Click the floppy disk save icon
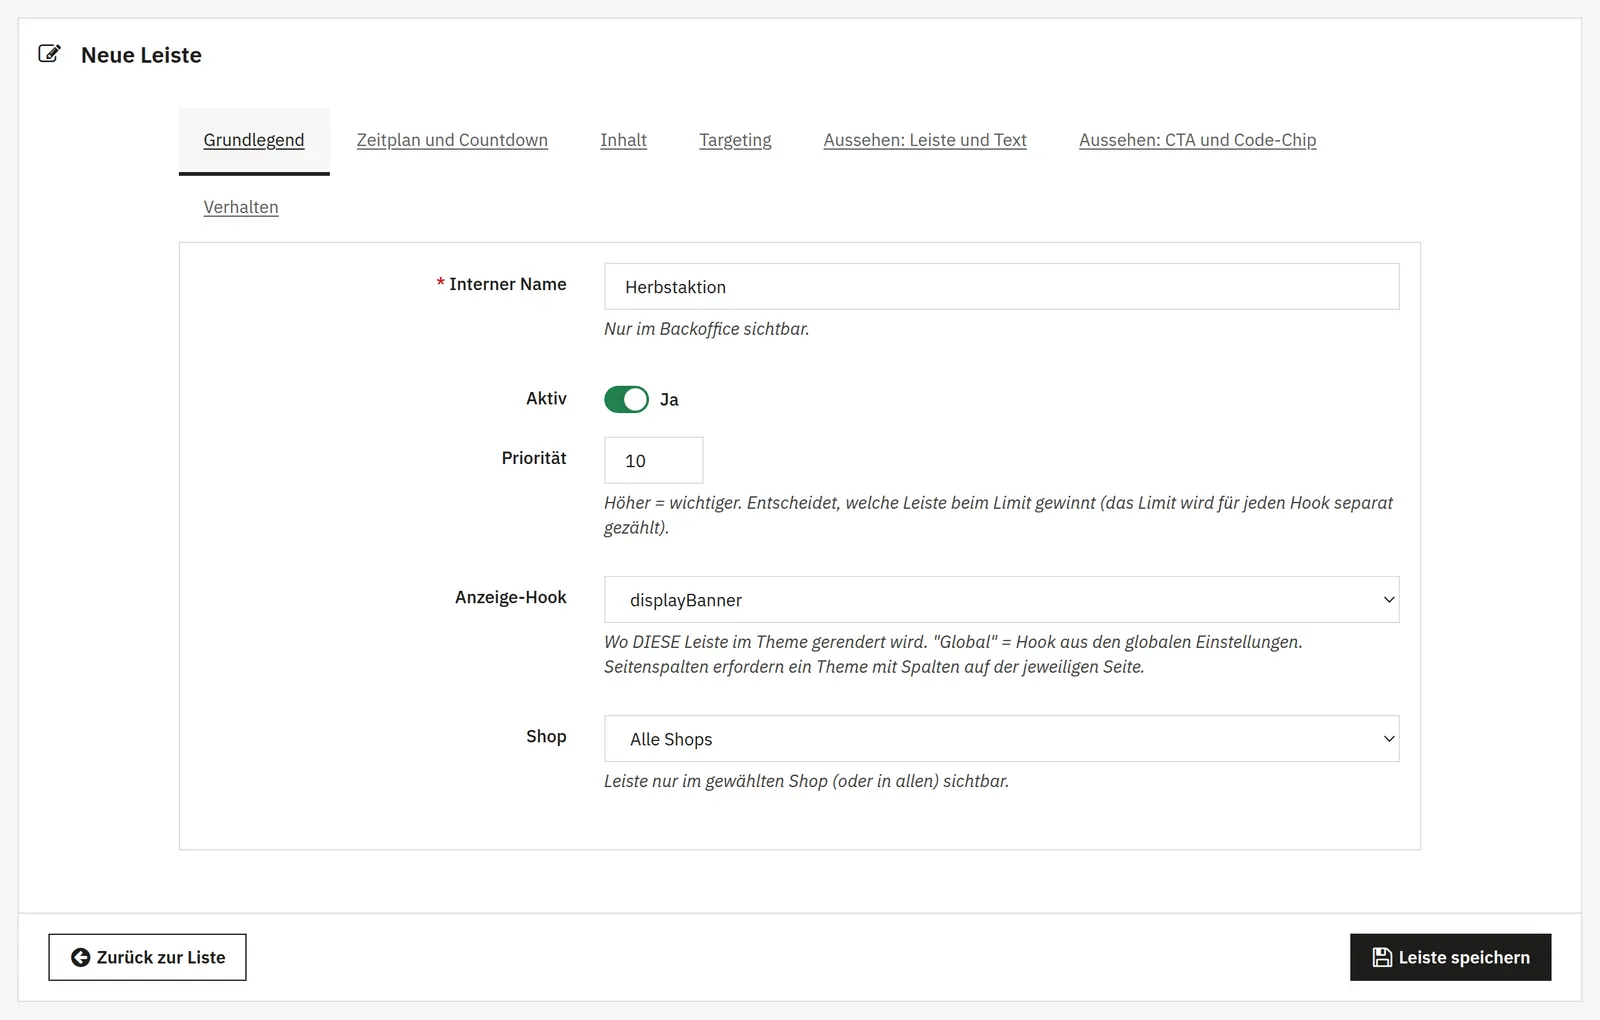This screenshot has width=1600, height=1020. pyautogui.click(x=1382, y=958)
